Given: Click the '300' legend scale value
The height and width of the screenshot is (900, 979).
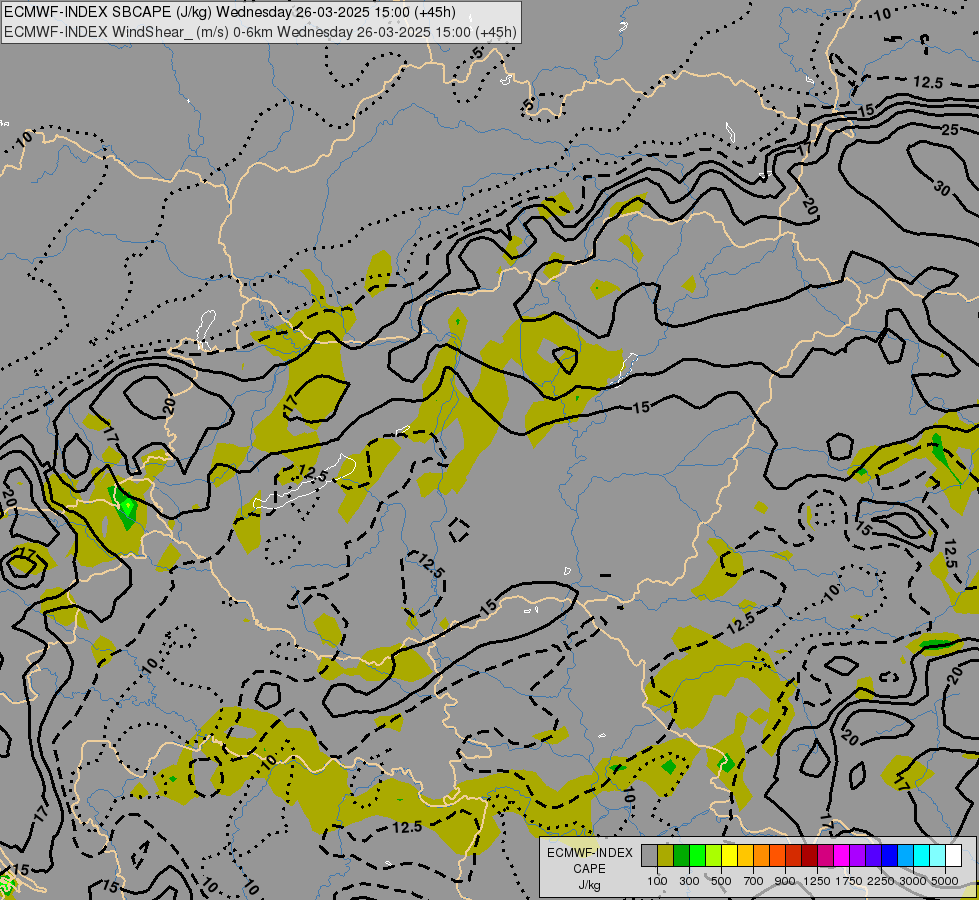Looking at the screenshot, I should [689, 881].
